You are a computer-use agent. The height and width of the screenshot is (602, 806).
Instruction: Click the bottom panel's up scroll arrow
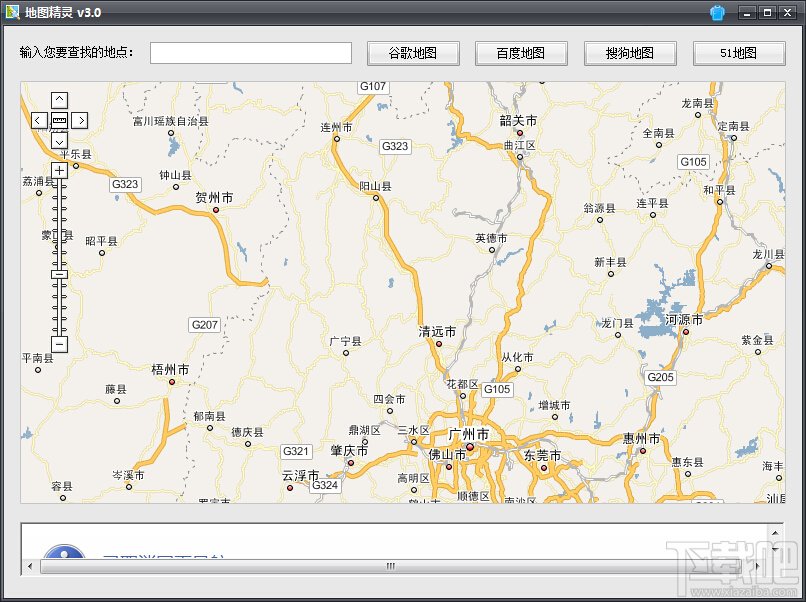point(775,533)
